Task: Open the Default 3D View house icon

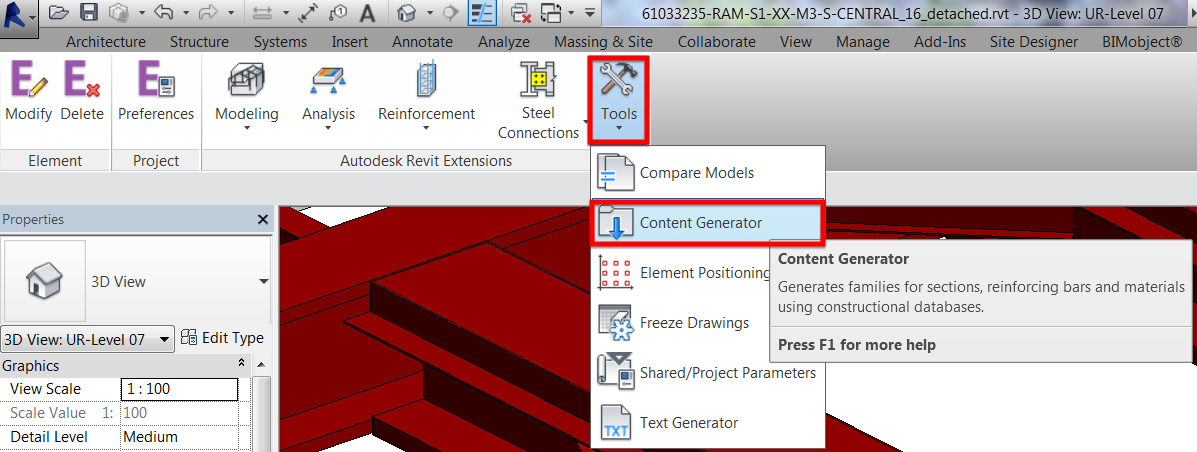Action: (x=408, y=12)
